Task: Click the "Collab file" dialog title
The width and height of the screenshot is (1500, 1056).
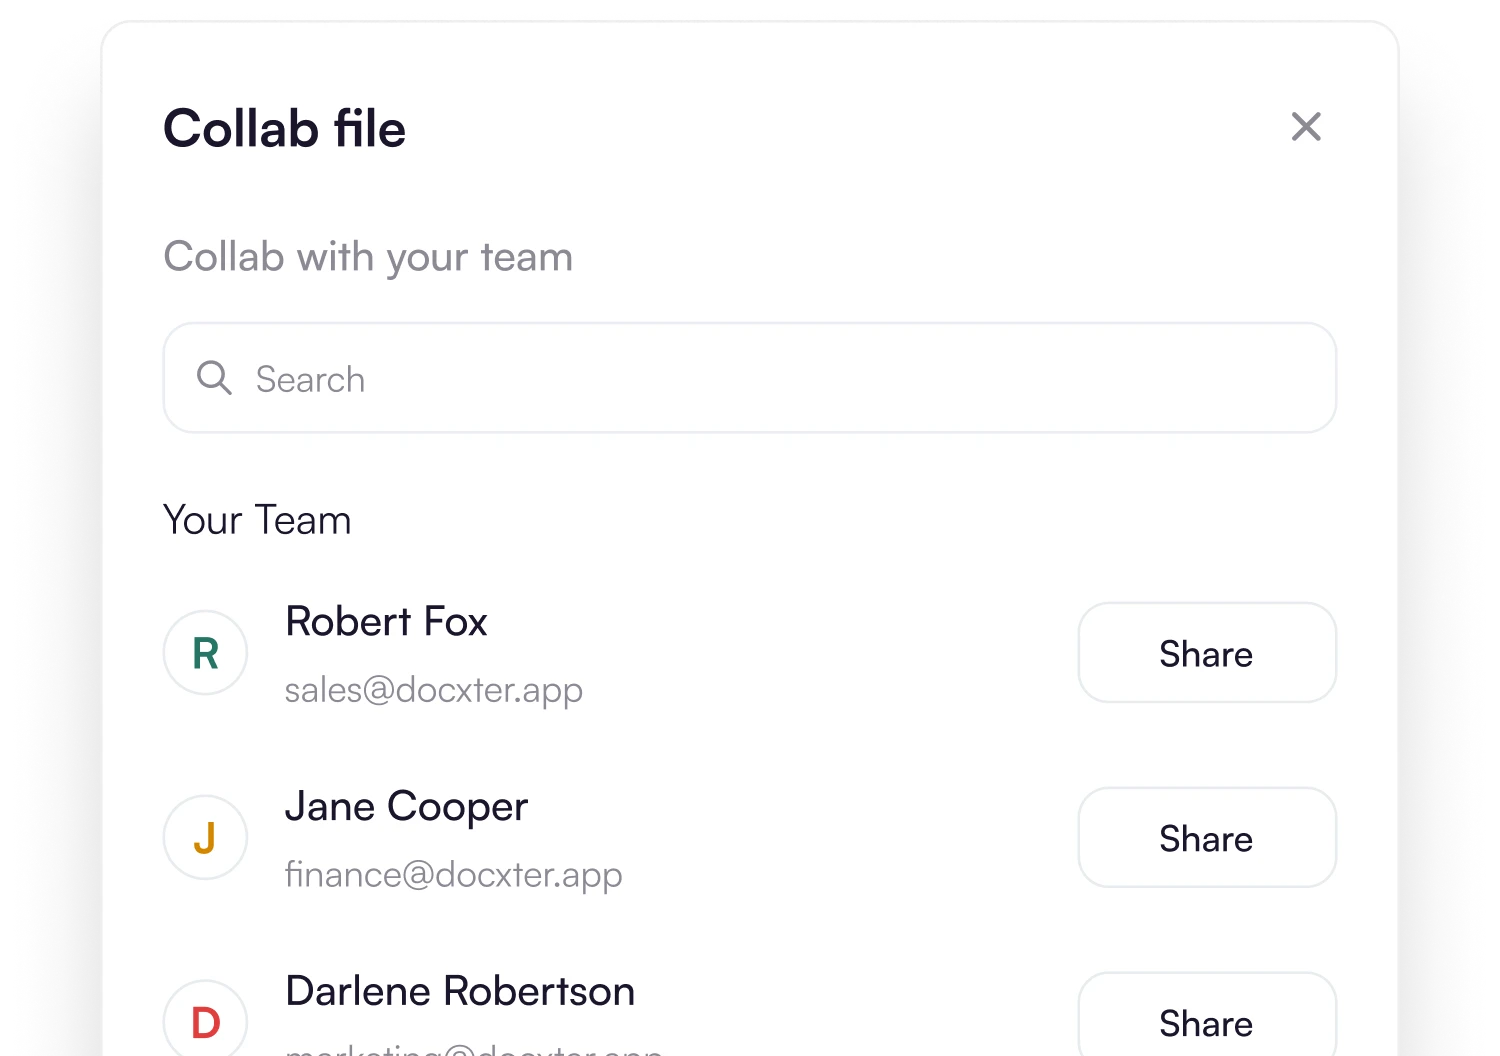Action: pos(285,129)
